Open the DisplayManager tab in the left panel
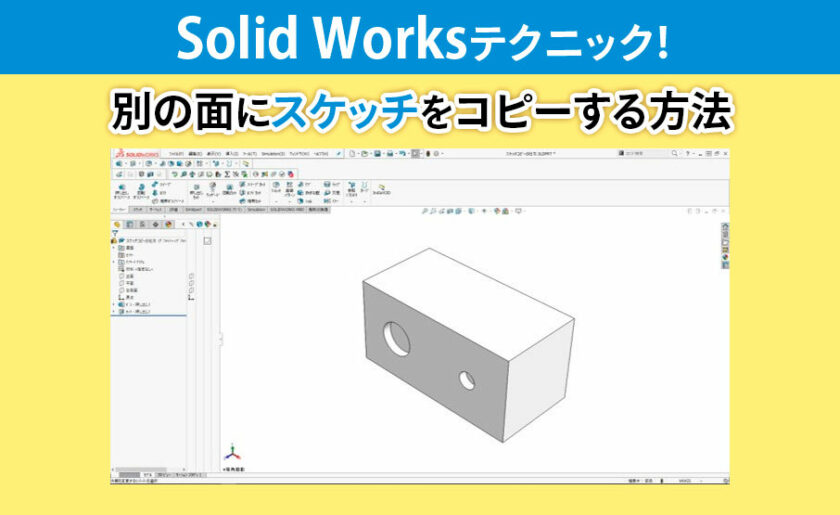Image resolution: width=840 pixels, height=515 pixels. 168,225
